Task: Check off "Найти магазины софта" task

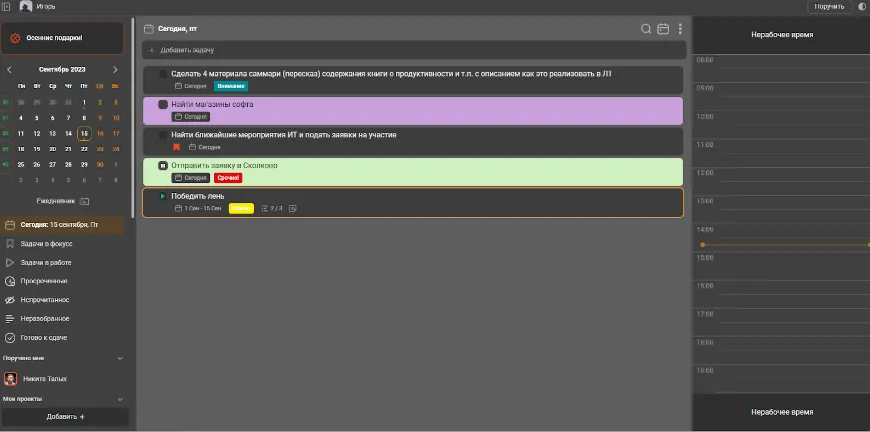Action: (163, 104)
